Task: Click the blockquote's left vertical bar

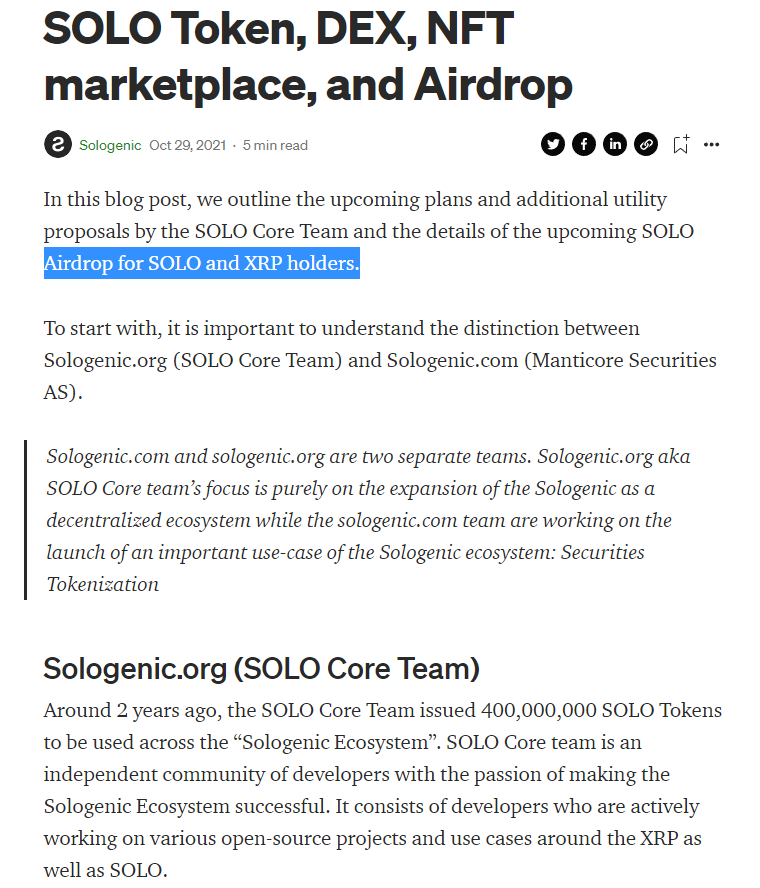Action: click(25, 520)
